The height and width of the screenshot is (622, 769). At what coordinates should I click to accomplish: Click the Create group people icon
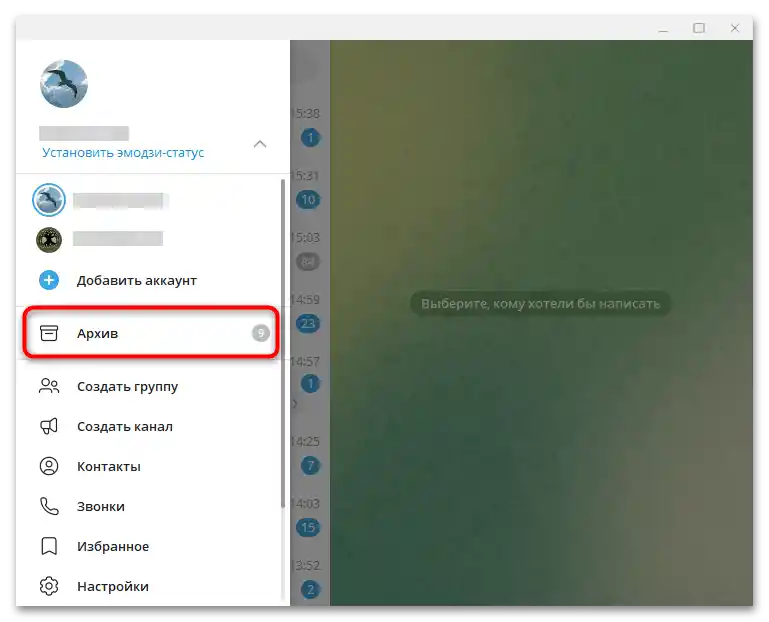coord(49,386)
